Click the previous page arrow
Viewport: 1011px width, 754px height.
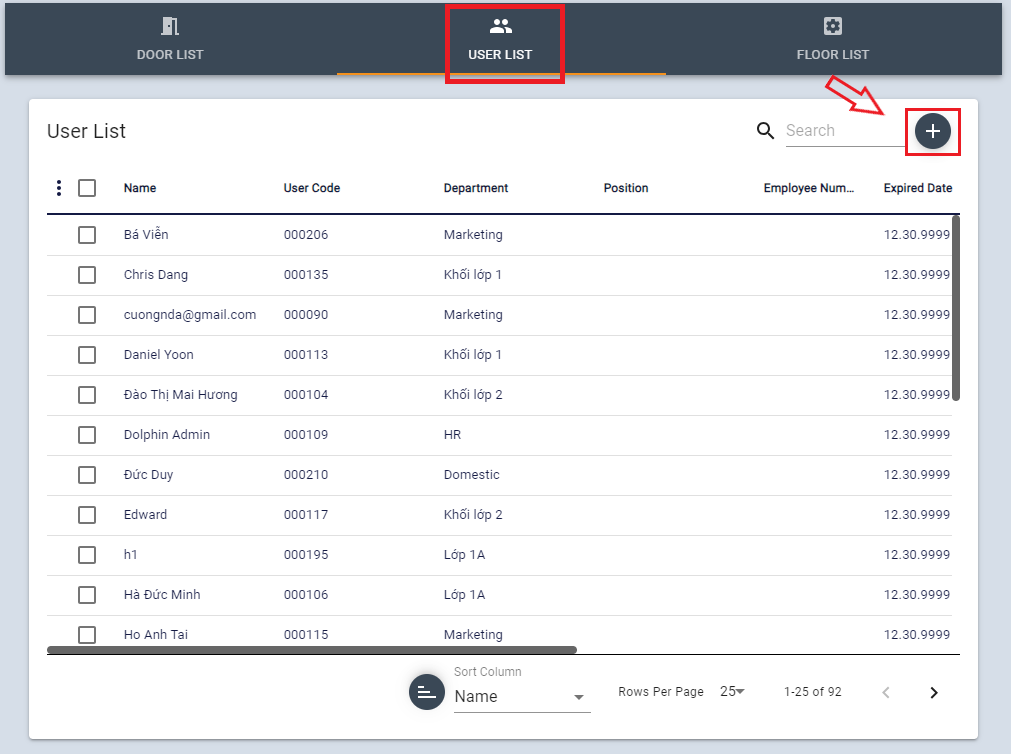pos(885,692)
